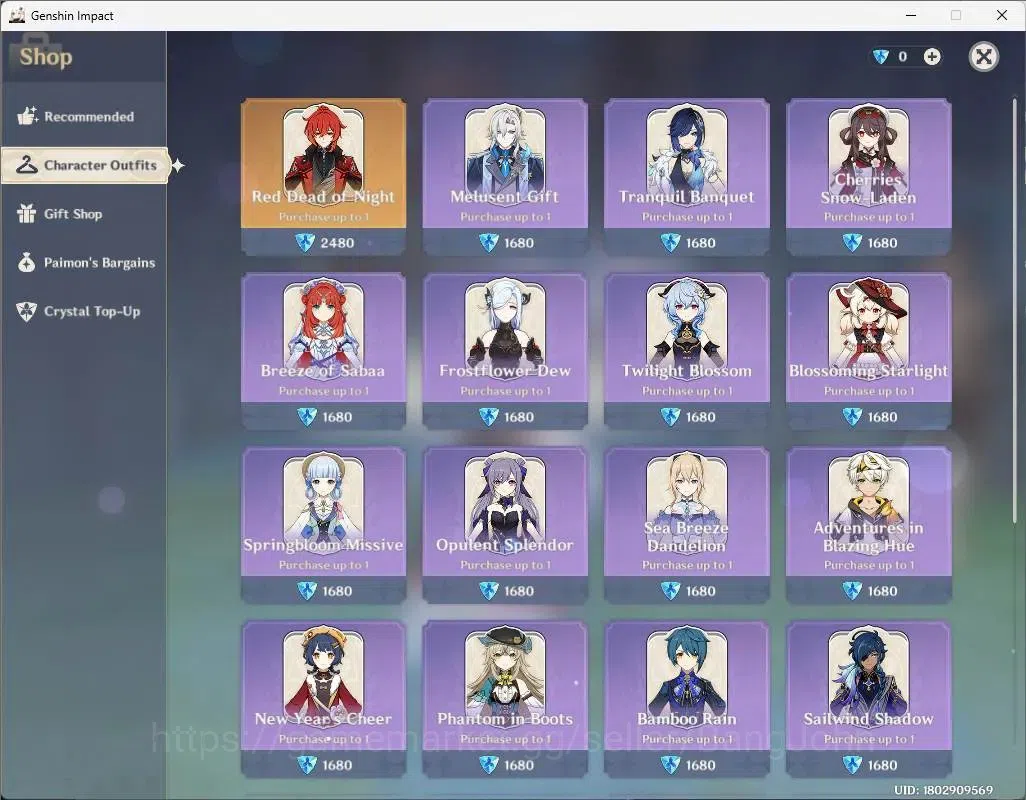Click the 1680 price under Melusent Gift
Viewport: 1026px width, 800px height.
519,243
